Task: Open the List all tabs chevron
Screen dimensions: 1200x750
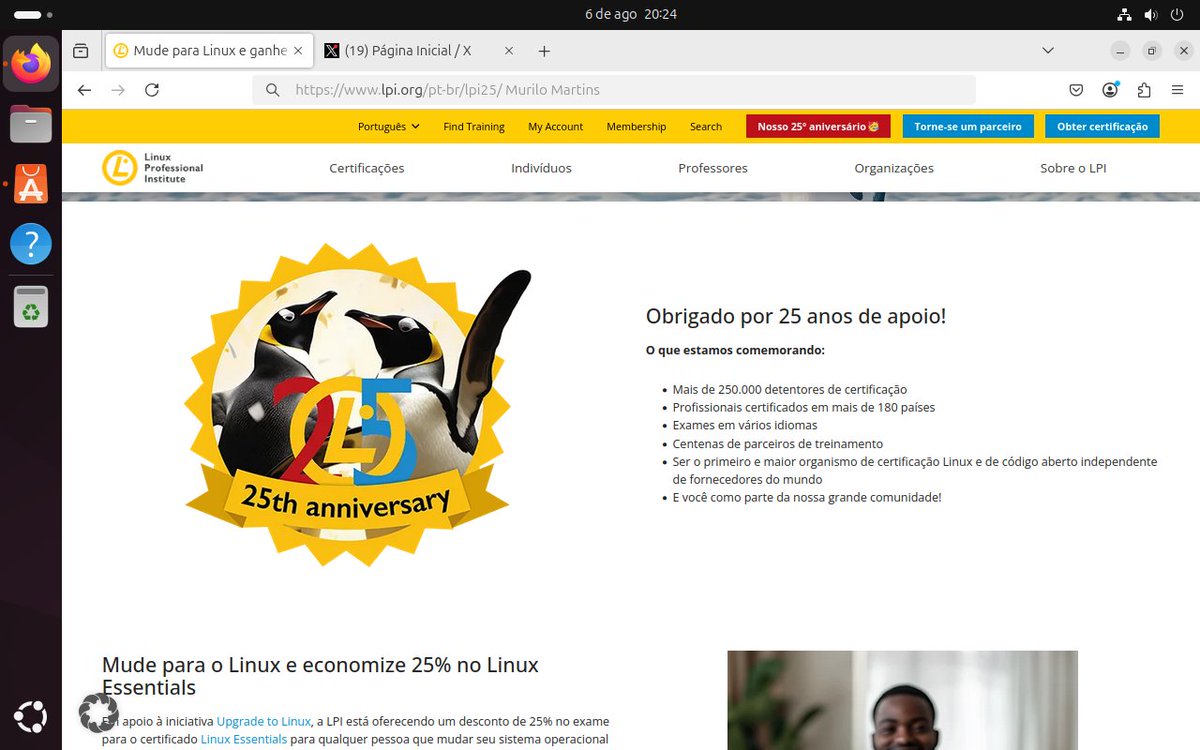Action: pos(1048,51)
